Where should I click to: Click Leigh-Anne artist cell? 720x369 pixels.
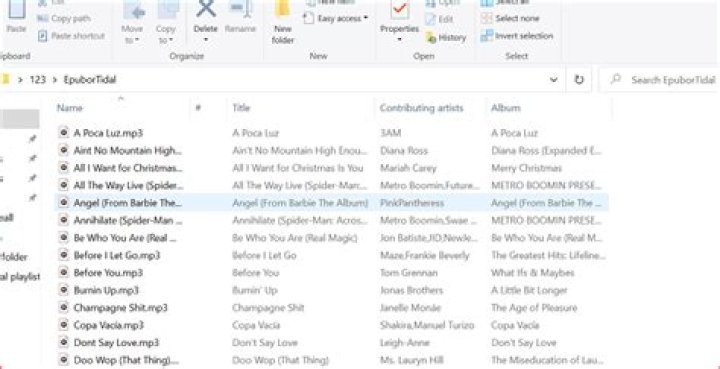click(405, 342)
